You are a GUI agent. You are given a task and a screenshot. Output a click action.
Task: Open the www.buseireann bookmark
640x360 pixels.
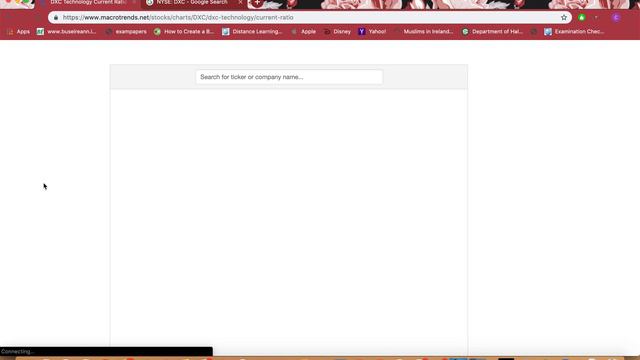67,31
